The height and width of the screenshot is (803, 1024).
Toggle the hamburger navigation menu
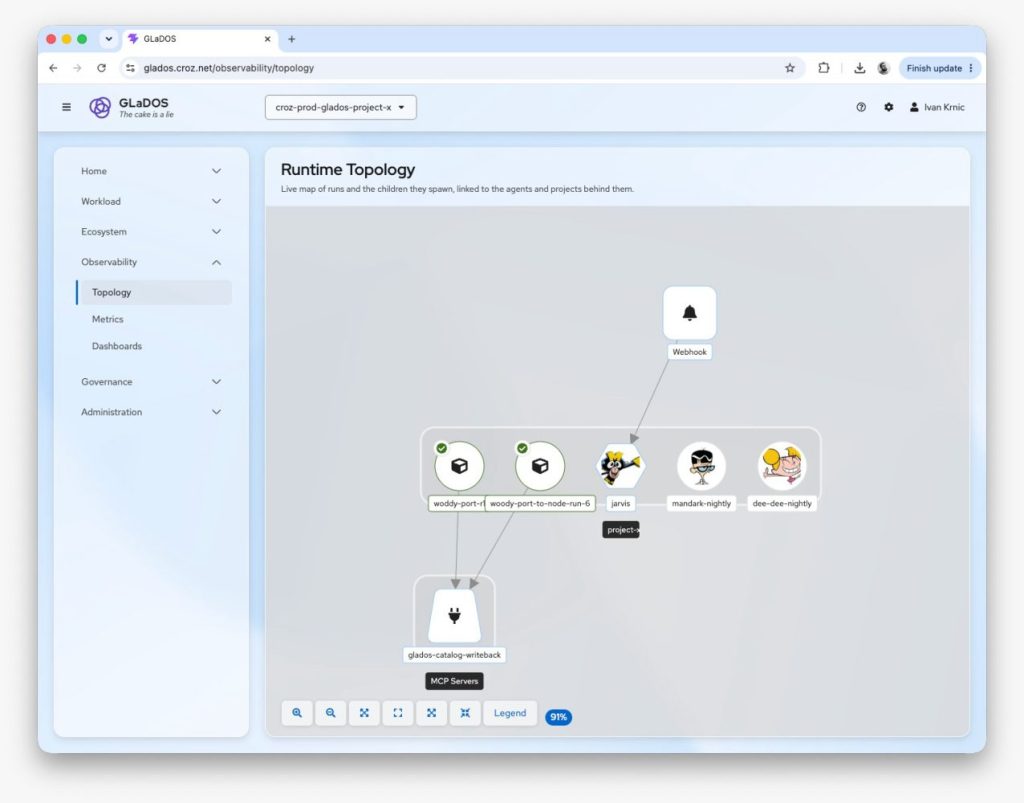point(67,107)
